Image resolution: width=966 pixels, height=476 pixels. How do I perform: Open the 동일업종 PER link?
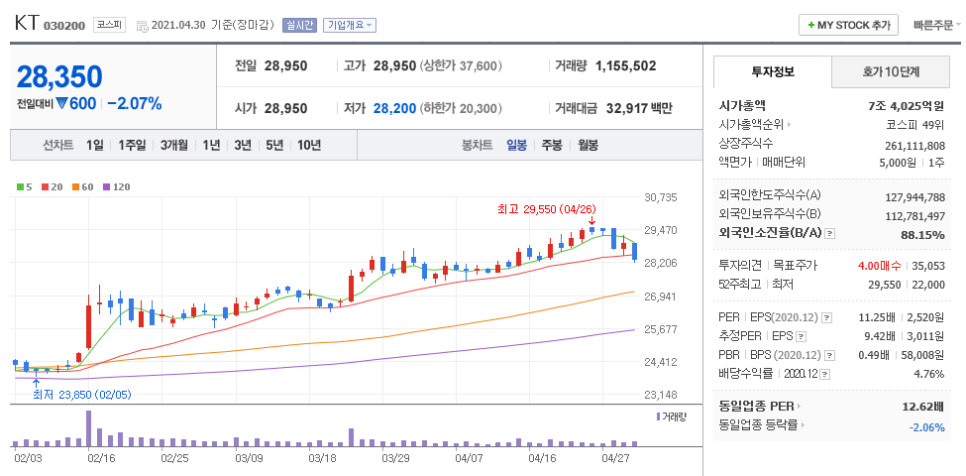[x=760, y=406]
